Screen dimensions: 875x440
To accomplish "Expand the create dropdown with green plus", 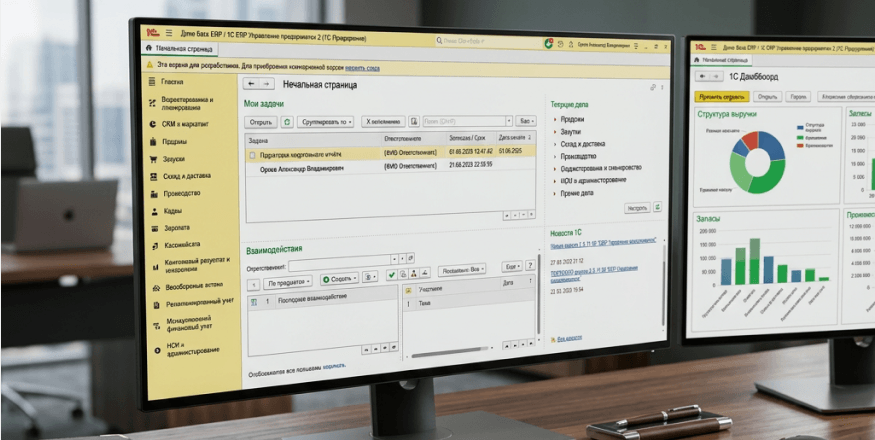I will pos(339,278).
